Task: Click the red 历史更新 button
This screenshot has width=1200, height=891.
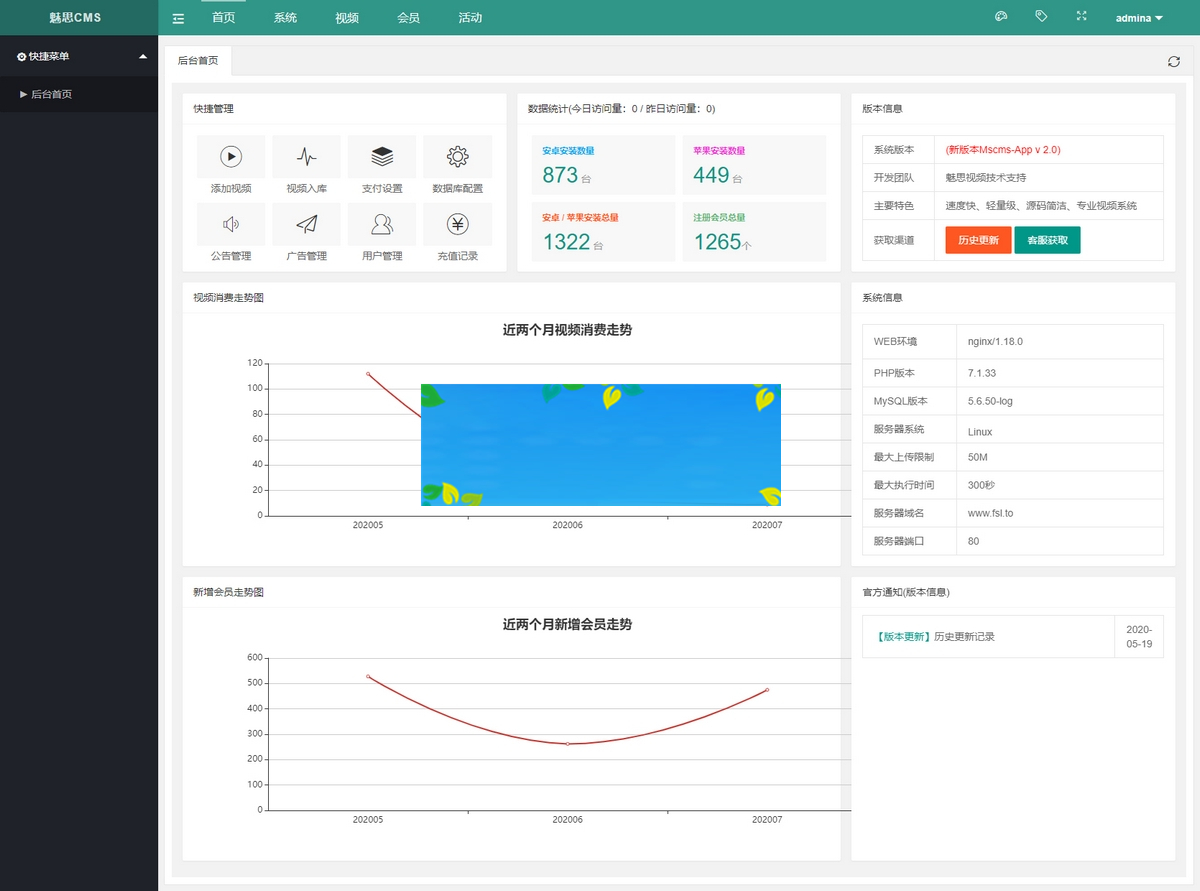Action: pyautogui.click(x=977, y=240)
